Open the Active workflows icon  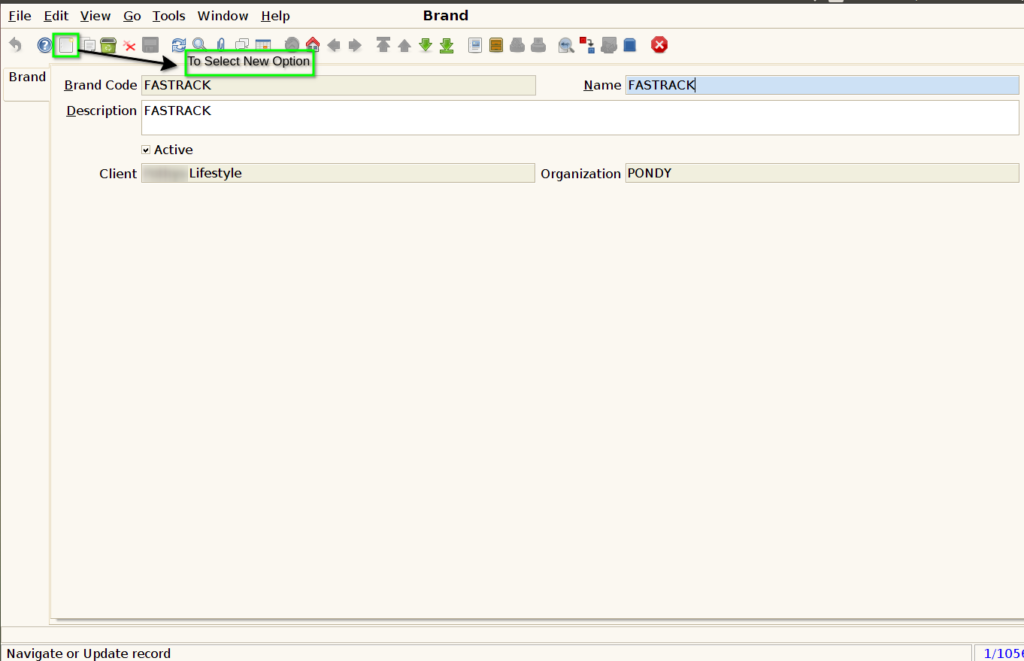(x=587, y=45)
